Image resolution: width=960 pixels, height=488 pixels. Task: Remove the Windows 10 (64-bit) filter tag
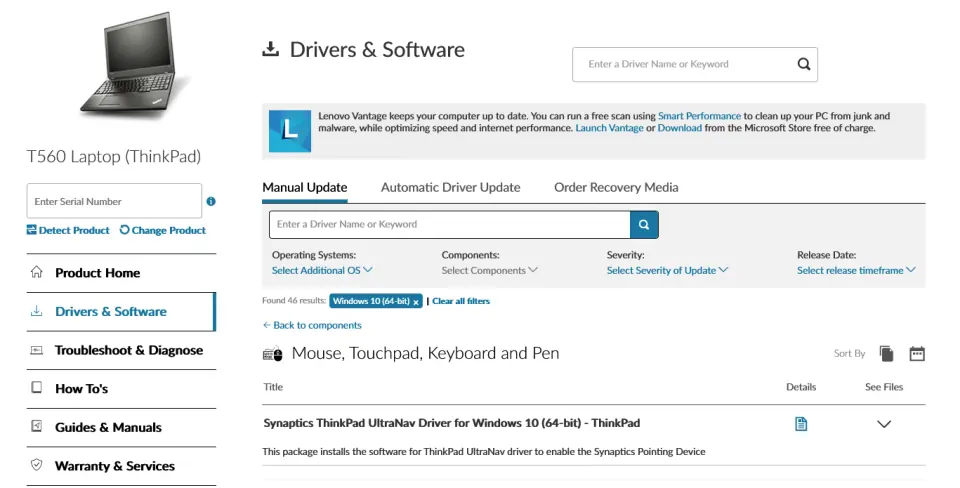tap(416, 302)
